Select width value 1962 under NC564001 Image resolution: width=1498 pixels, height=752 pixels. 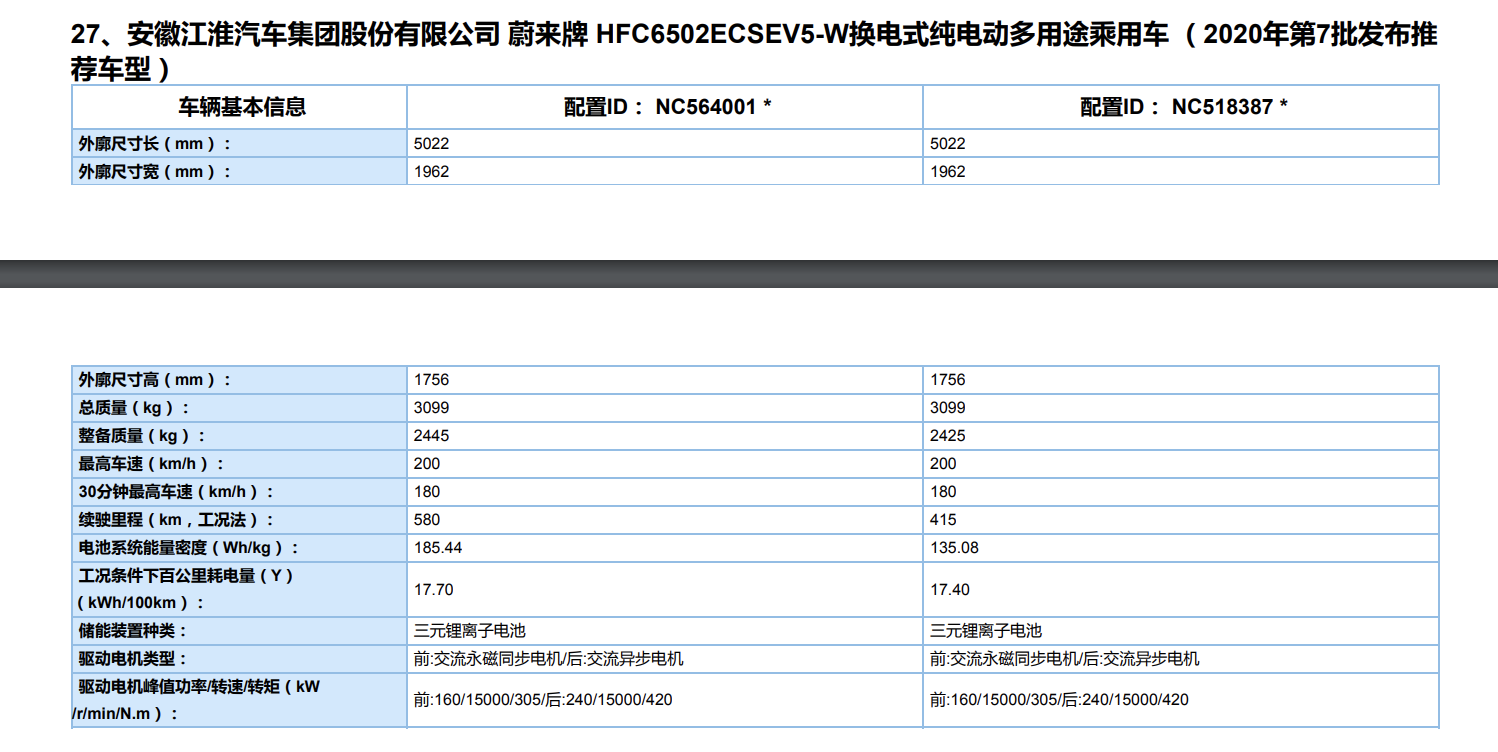point(432,172)
